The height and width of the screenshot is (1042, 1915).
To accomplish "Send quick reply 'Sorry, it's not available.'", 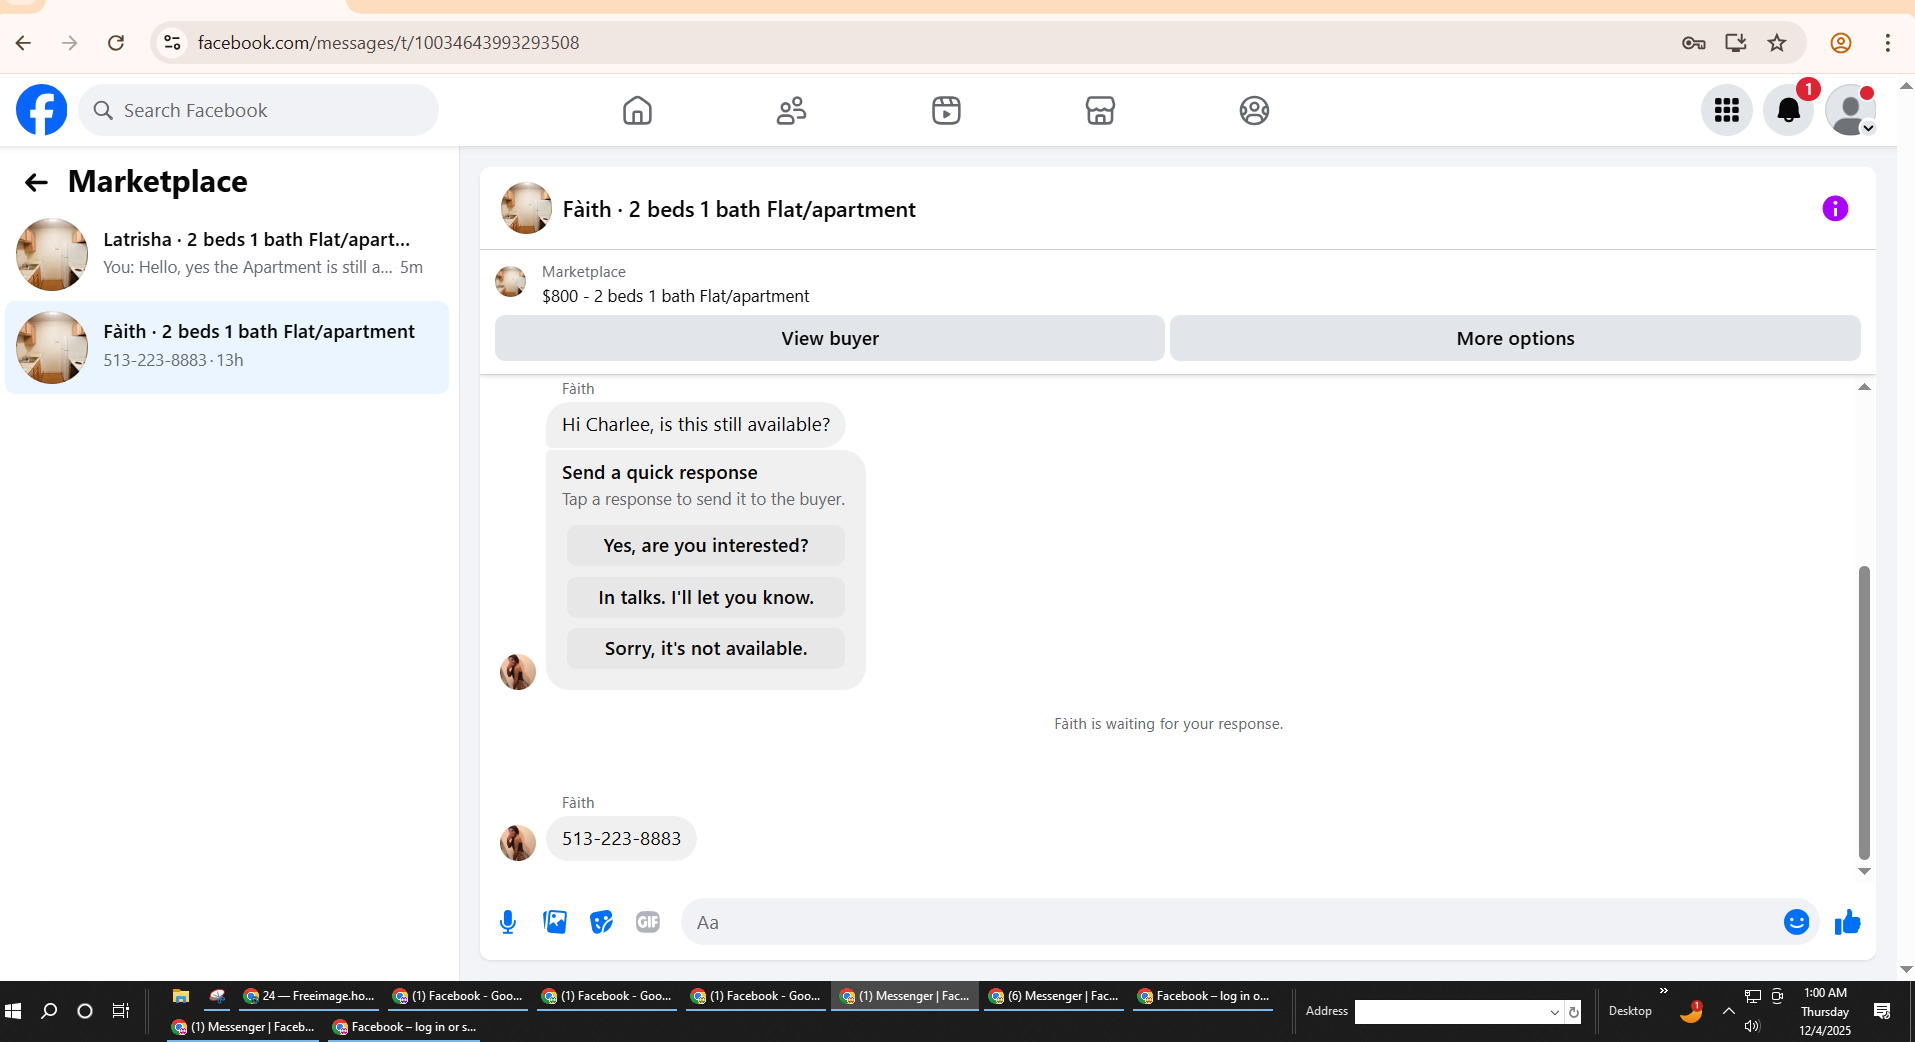I will (706, 649).
